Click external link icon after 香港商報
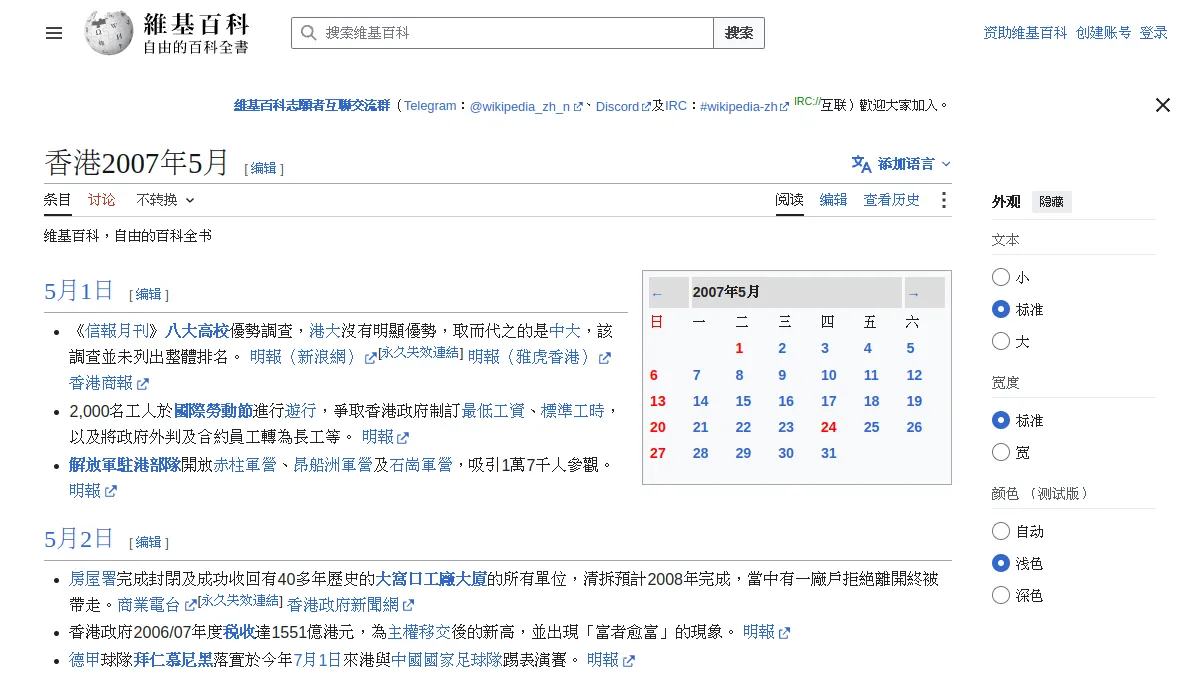This screenshot has height=675, width=1200. (143, 384)
